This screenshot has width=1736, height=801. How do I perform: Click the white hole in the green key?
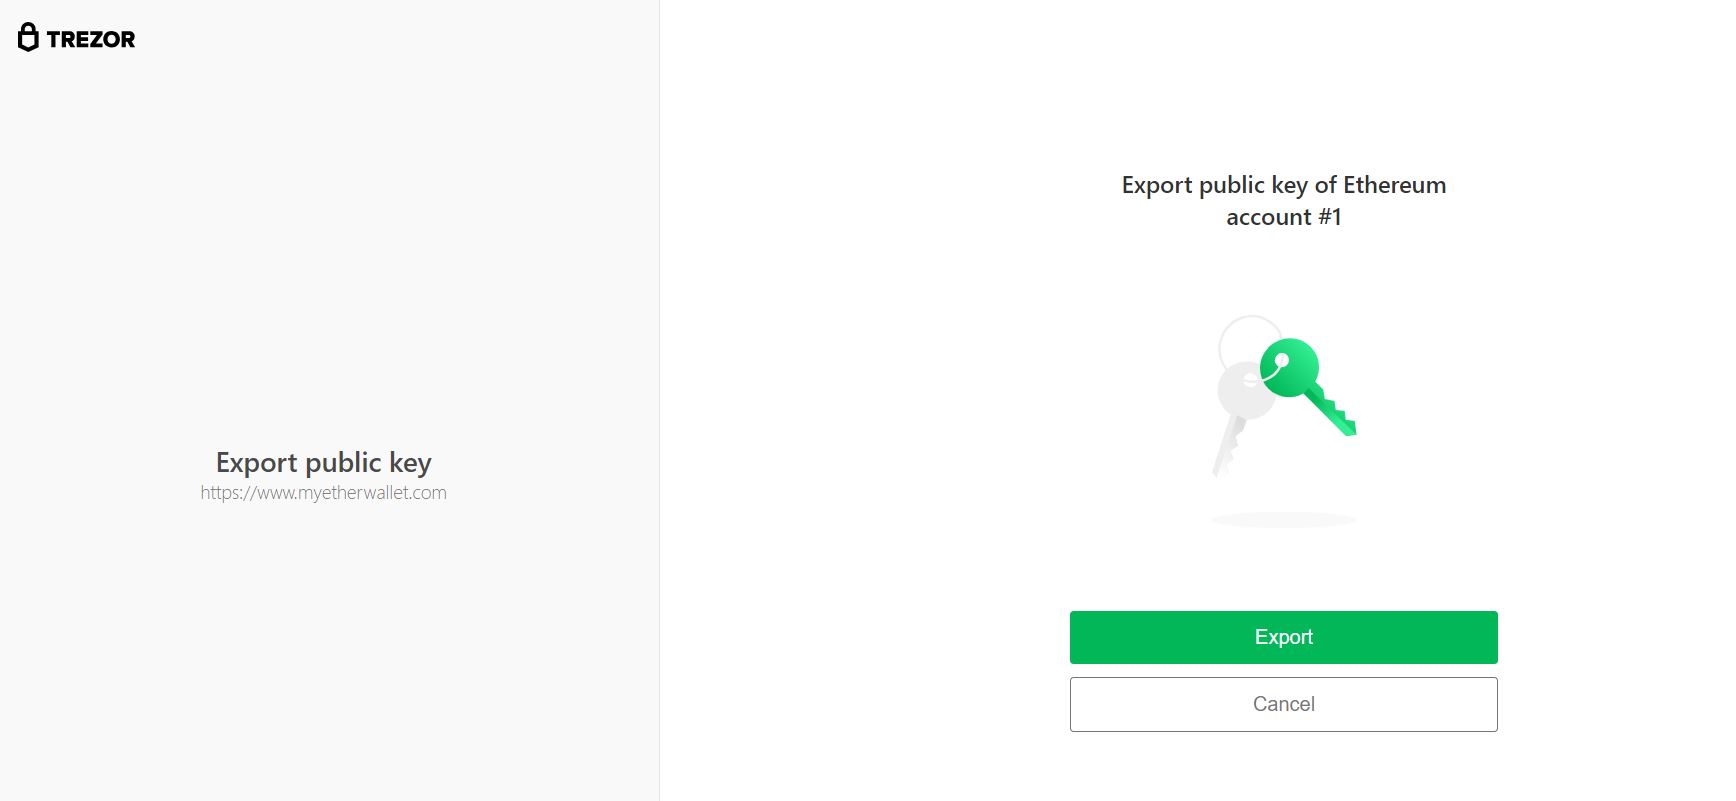click(1281, 360)
